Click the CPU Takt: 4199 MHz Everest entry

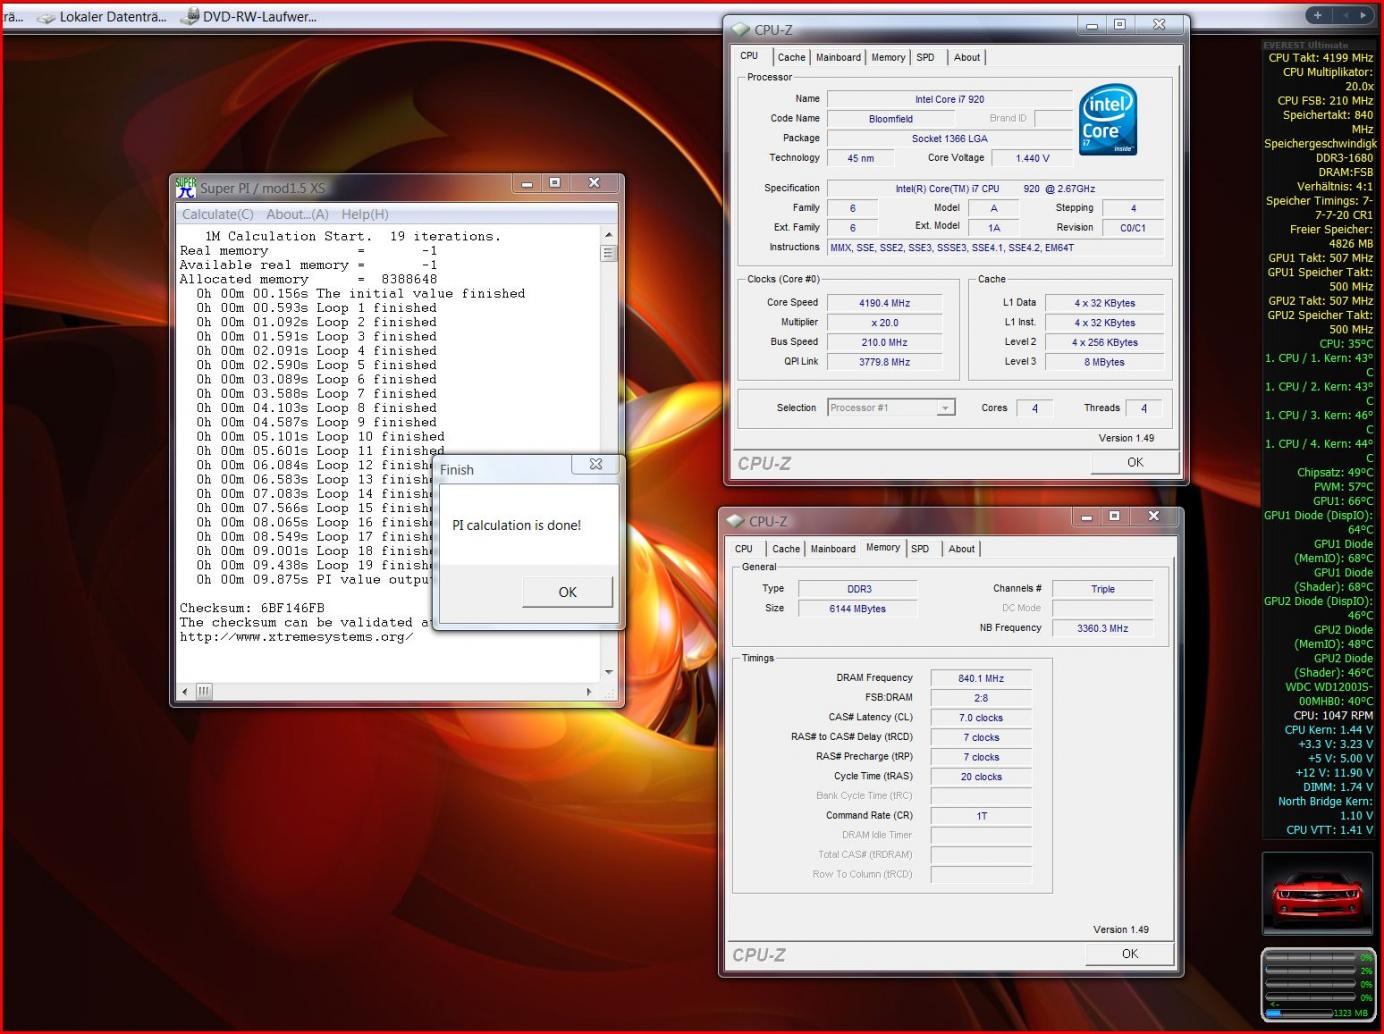(x=1320, y=58)
